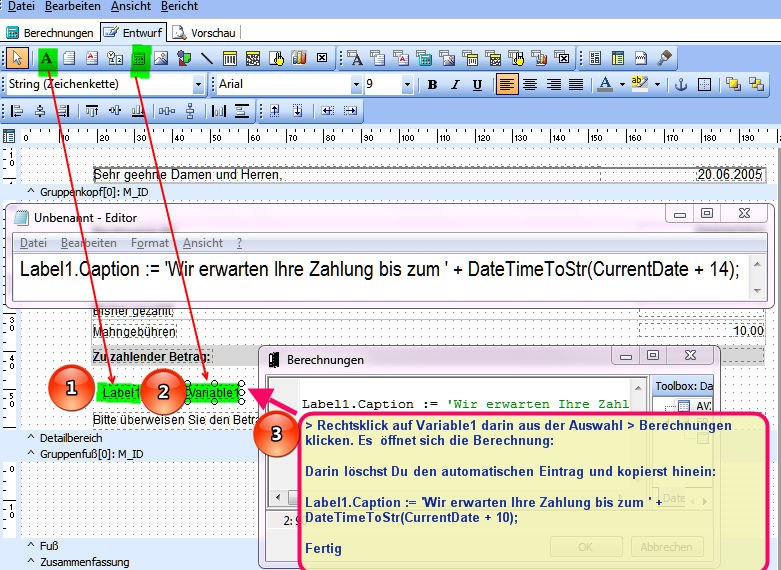Set text alignment to left
Image resolution: width=781 pixels, height=570 pixels.
pyautogui.click(x=507, y=84)
